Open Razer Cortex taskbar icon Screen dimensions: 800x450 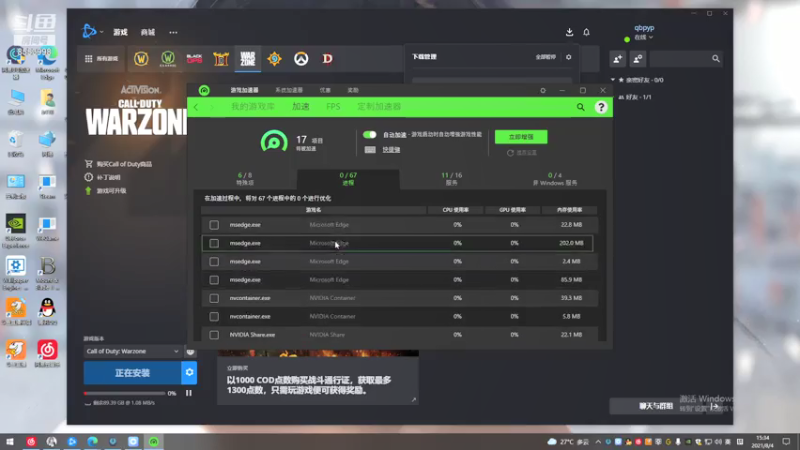point(154,441)
